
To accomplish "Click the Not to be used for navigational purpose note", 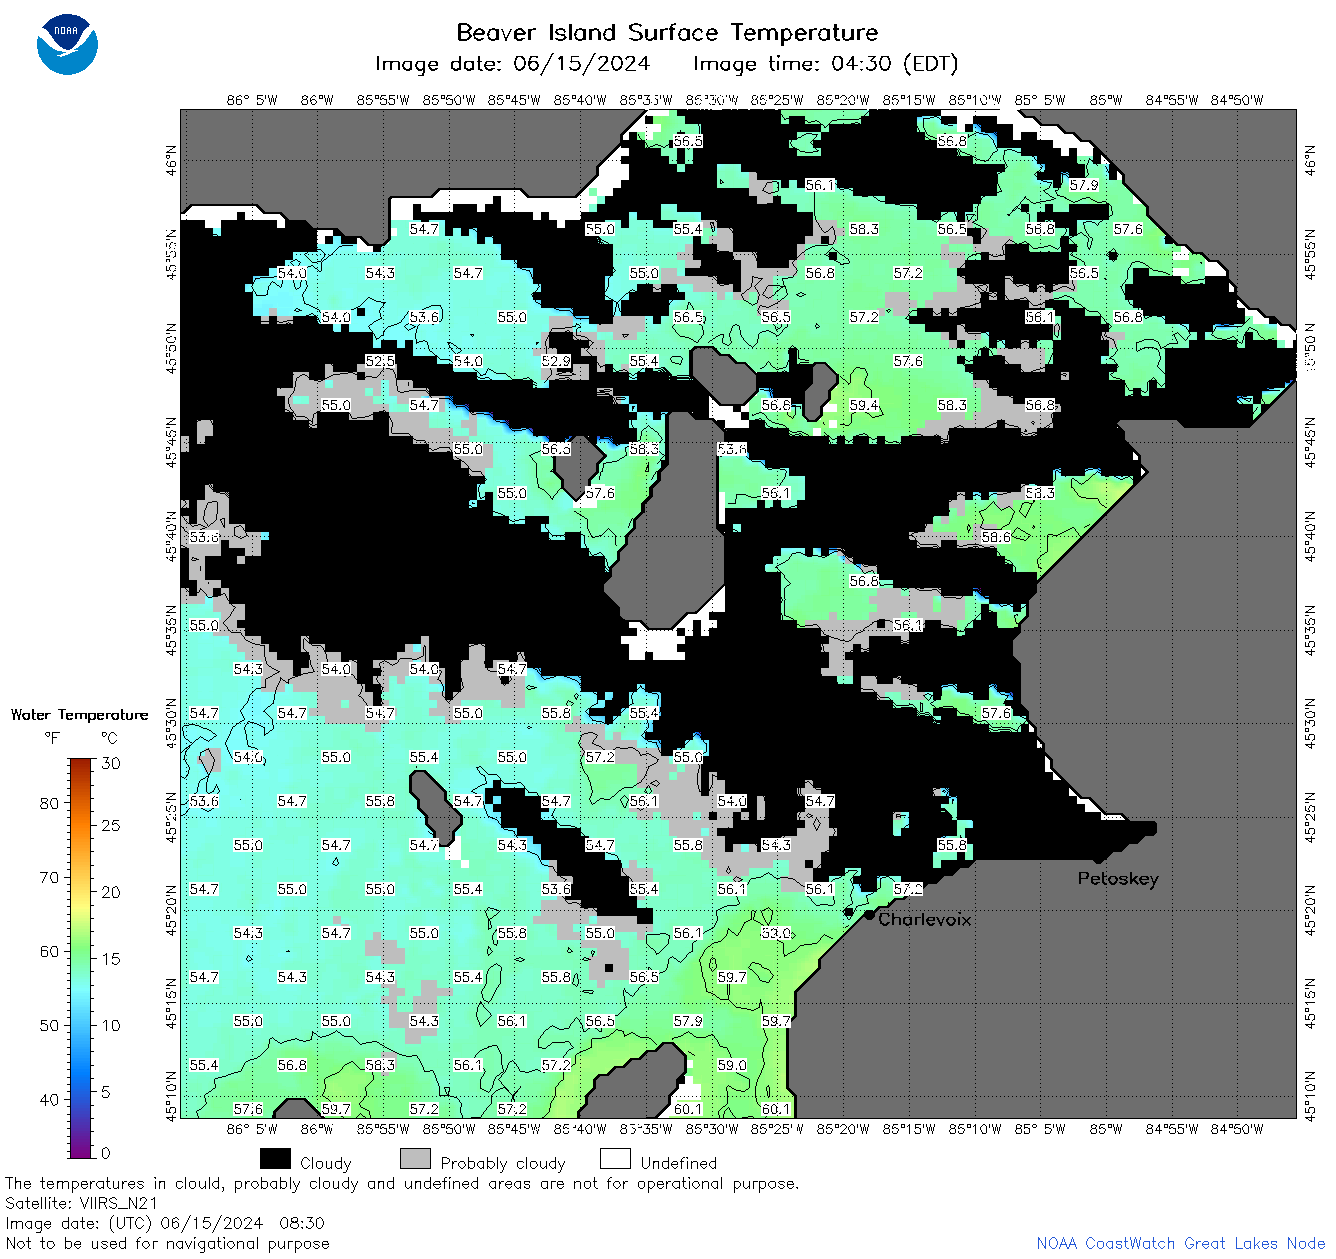I will point(168,1243).
